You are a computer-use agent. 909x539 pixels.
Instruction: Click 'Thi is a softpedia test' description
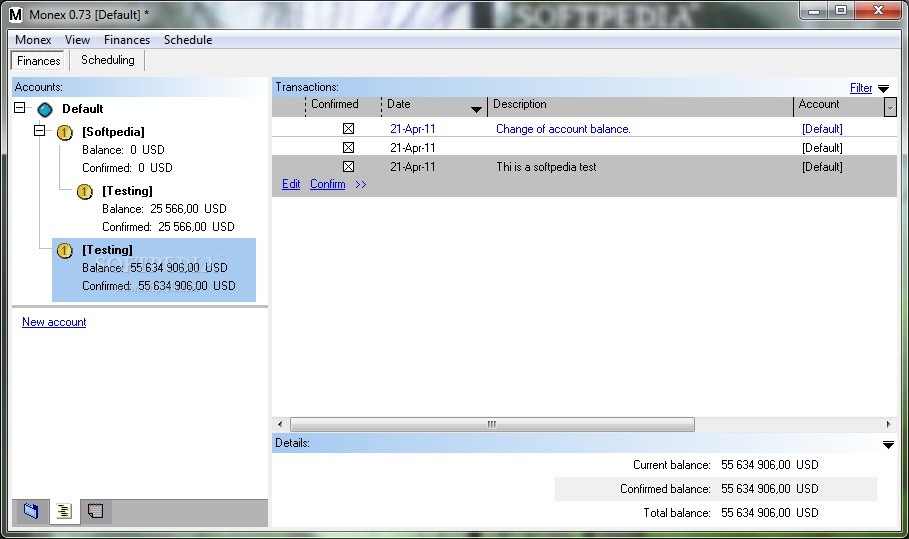(546, 167)
